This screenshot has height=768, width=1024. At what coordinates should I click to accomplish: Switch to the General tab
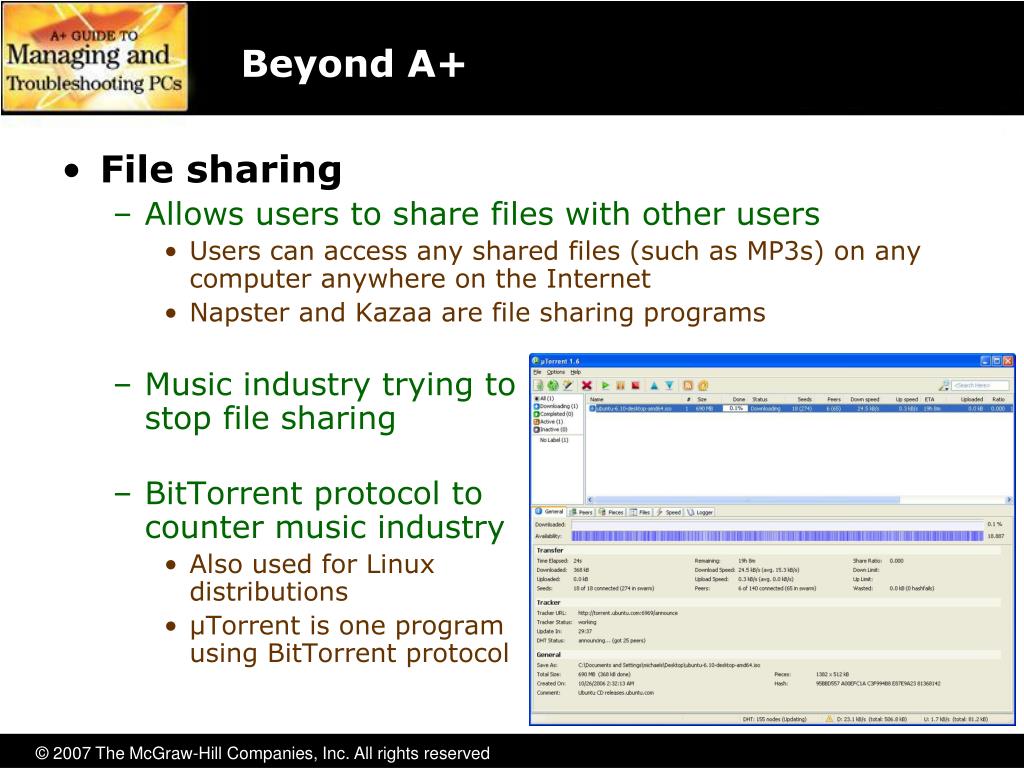(550, 512)
